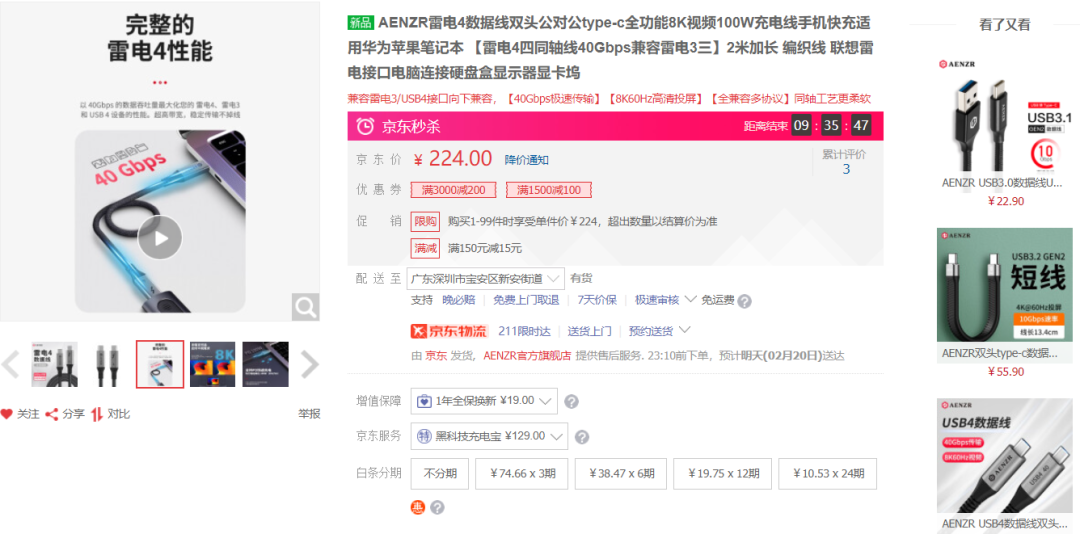1080x534 pixels.
Task: Select the ¥74.66 x 3期 installment option
Action: click(522, 473)
